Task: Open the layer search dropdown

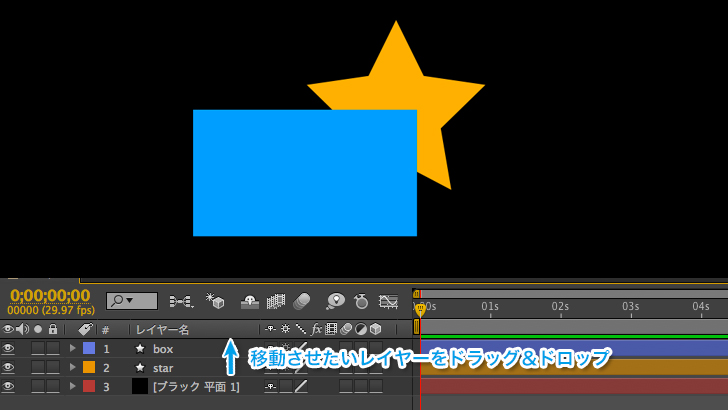Action: tap(132, 300)
